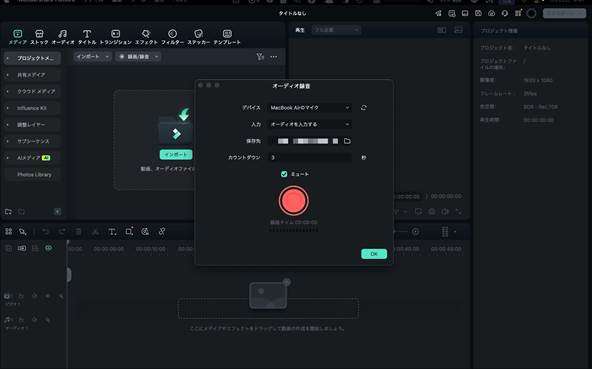This screenshot has height=369, width=592.
Task: Browse the save location folder icon
Action: tap(347, 141)
